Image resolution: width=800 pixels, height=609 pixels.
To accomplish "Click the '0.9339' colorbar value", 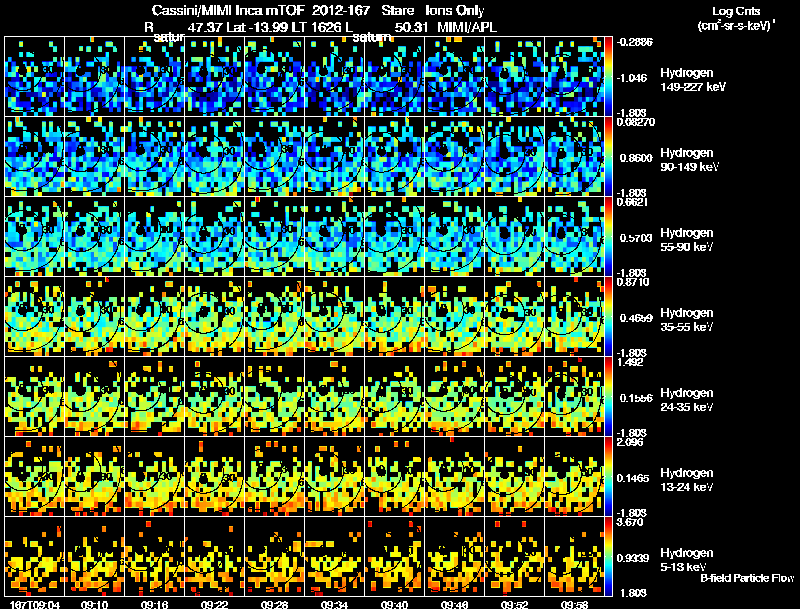I will [x=633, y=559].
